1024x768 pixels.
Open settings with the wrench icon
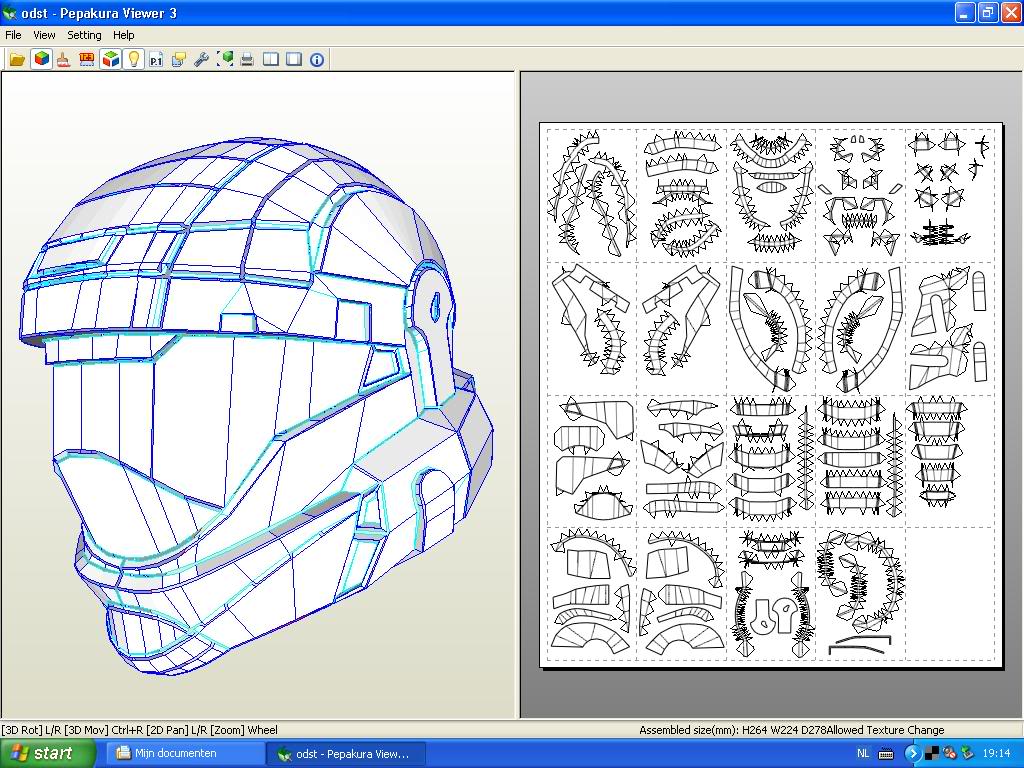201,60
